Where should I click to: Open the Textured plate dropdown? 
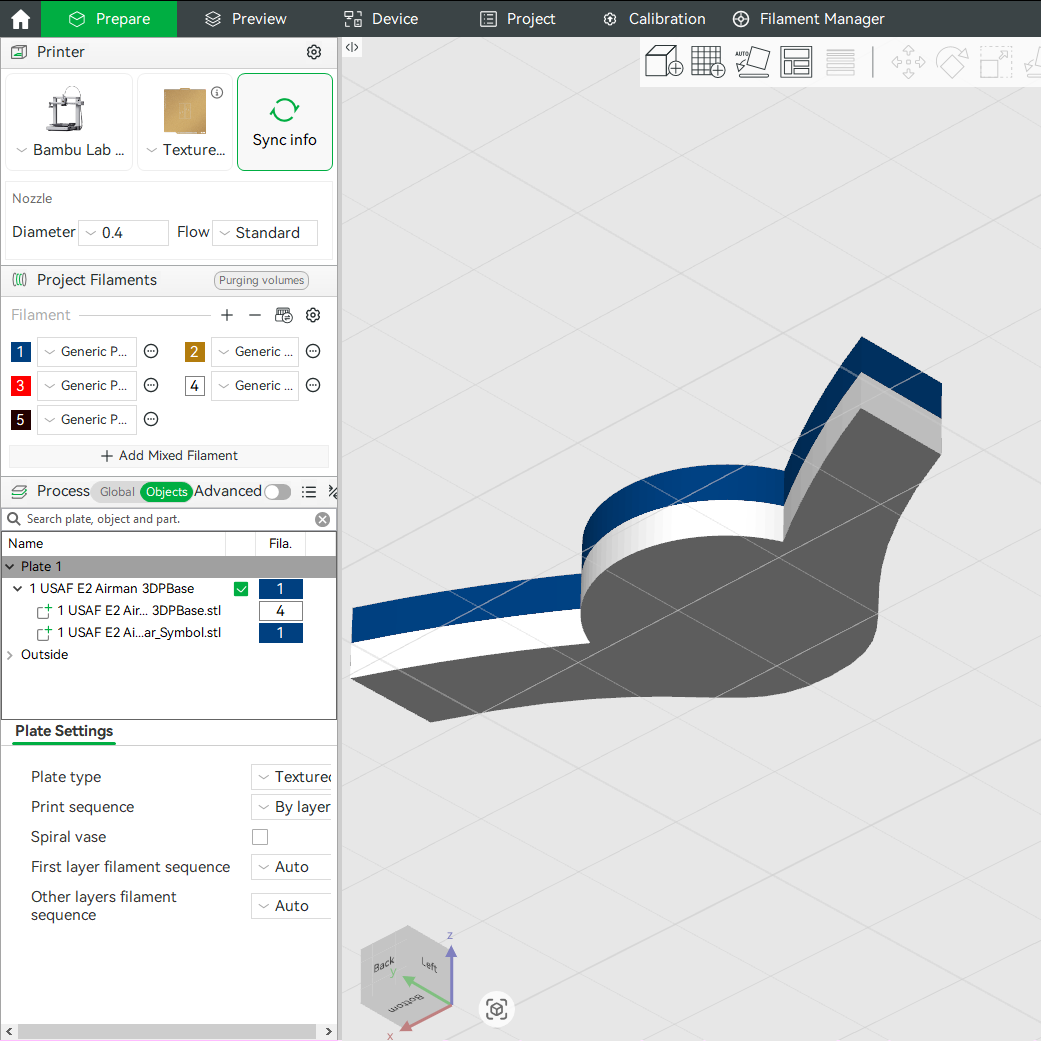pyautogui.click(x=185, y=150)
